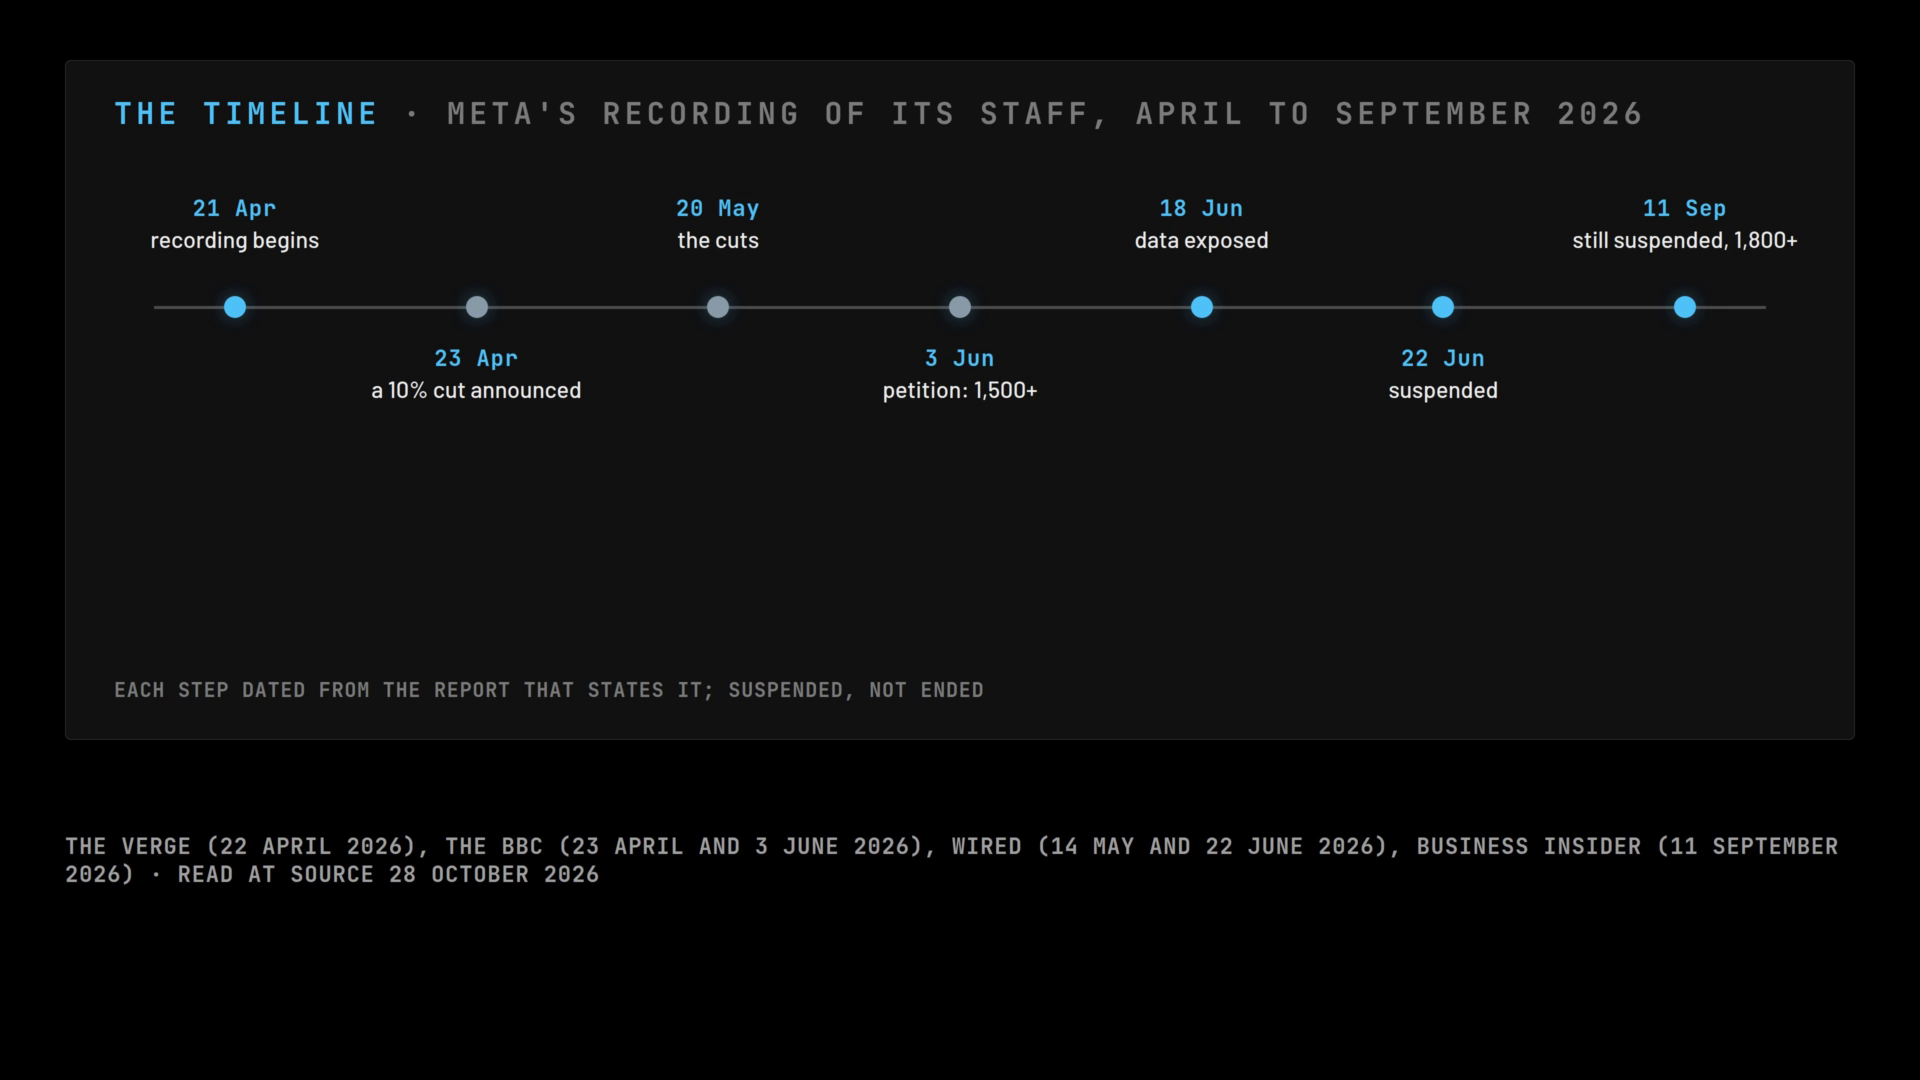Select 'a 10% cut announced' text
This screenshot has width=1920, height=1080.
point(476,390)
